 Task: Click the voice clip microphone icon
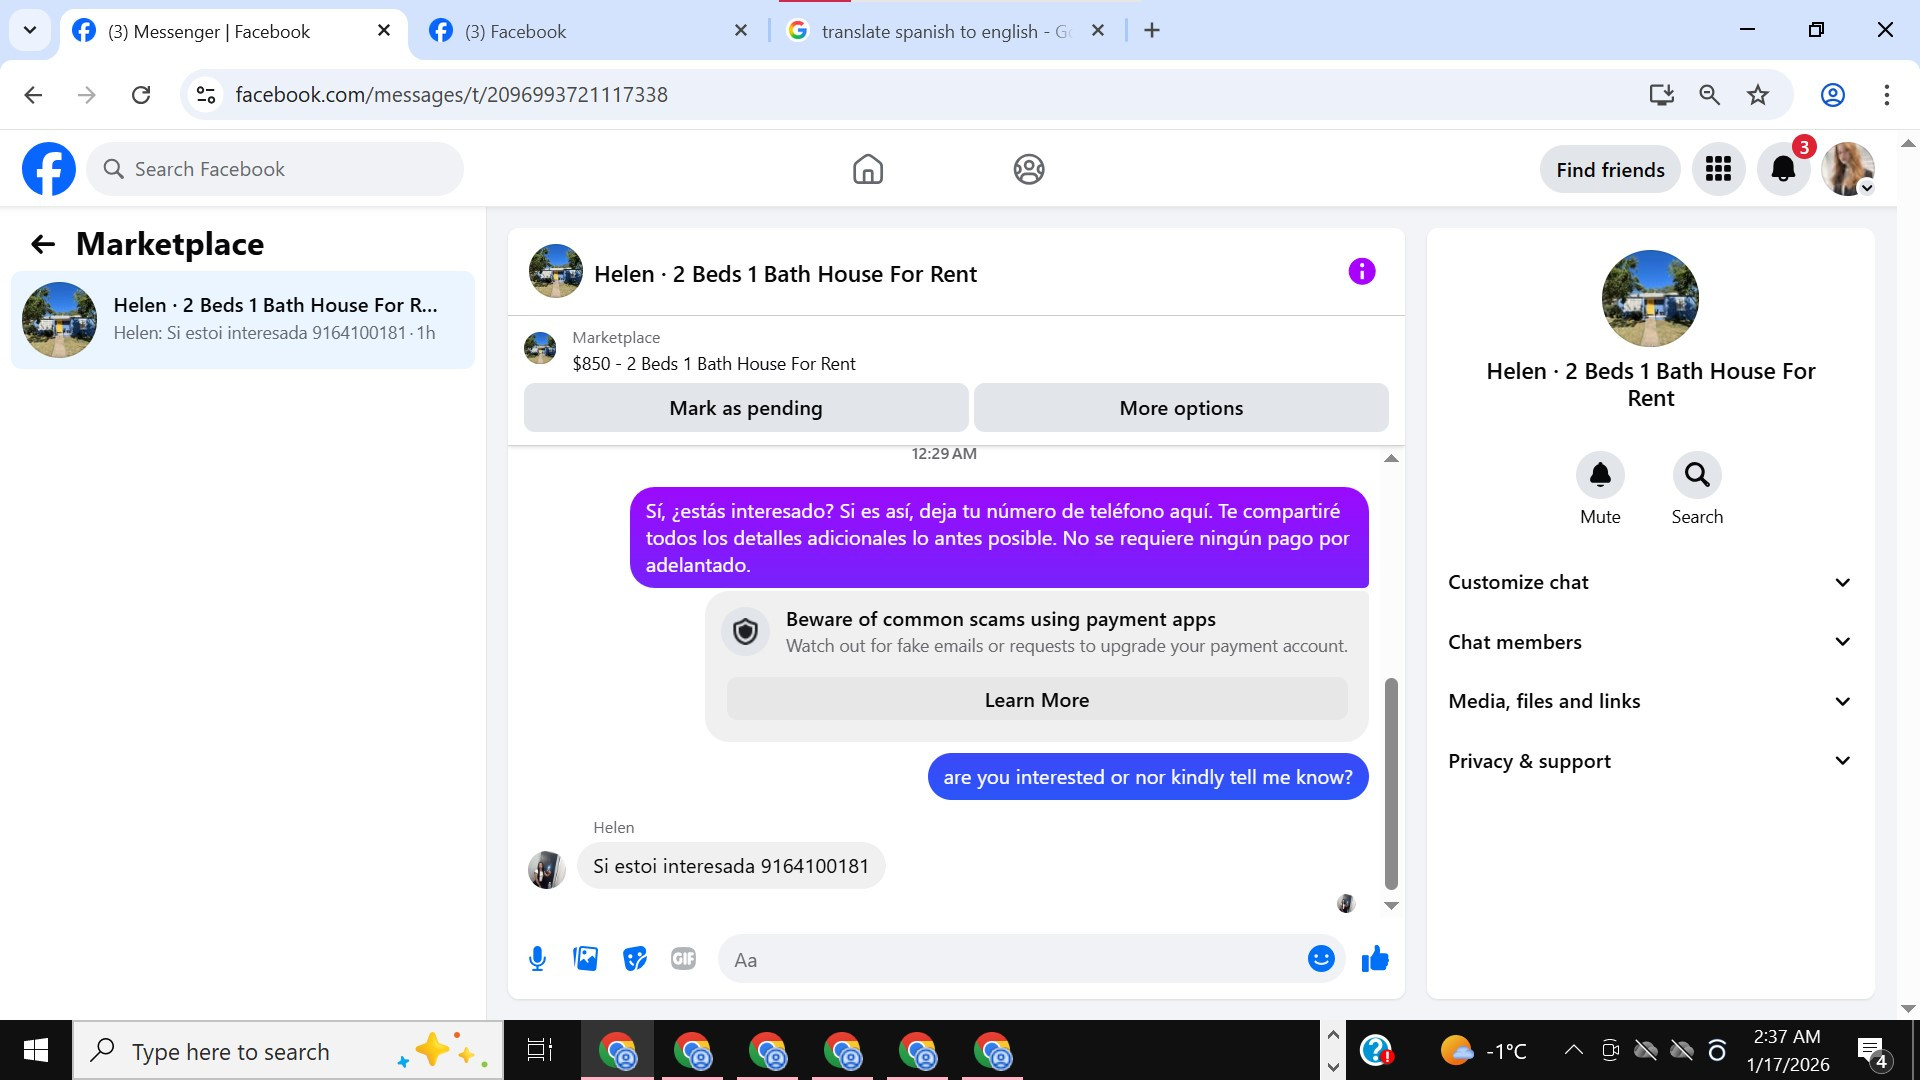click(x=537, y=959)
